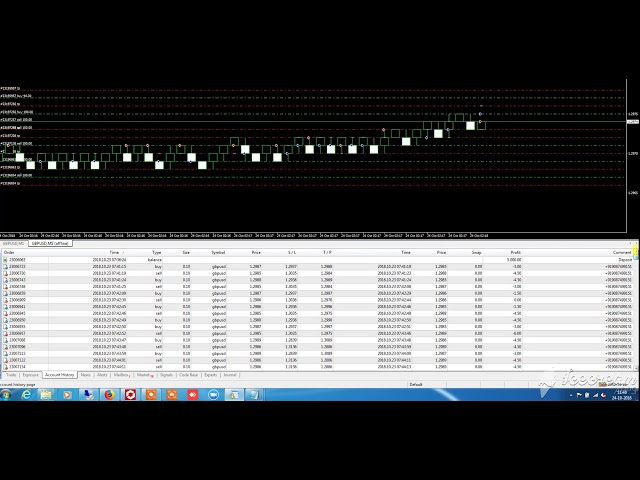This screenshot has width=640, height=480.
Task: Select the GBPUSD,M5 (offline) chart tab
Action: pos(49,243)
